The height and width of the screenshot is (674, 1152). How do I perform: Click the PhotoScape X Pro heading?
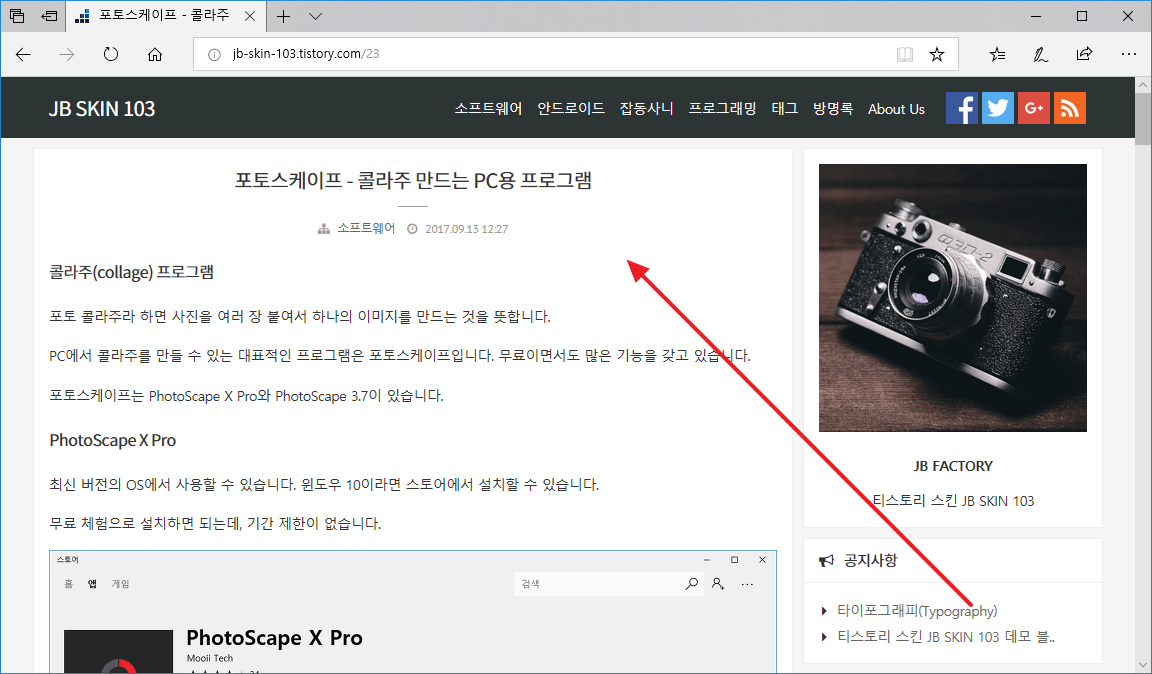point(112,440)
